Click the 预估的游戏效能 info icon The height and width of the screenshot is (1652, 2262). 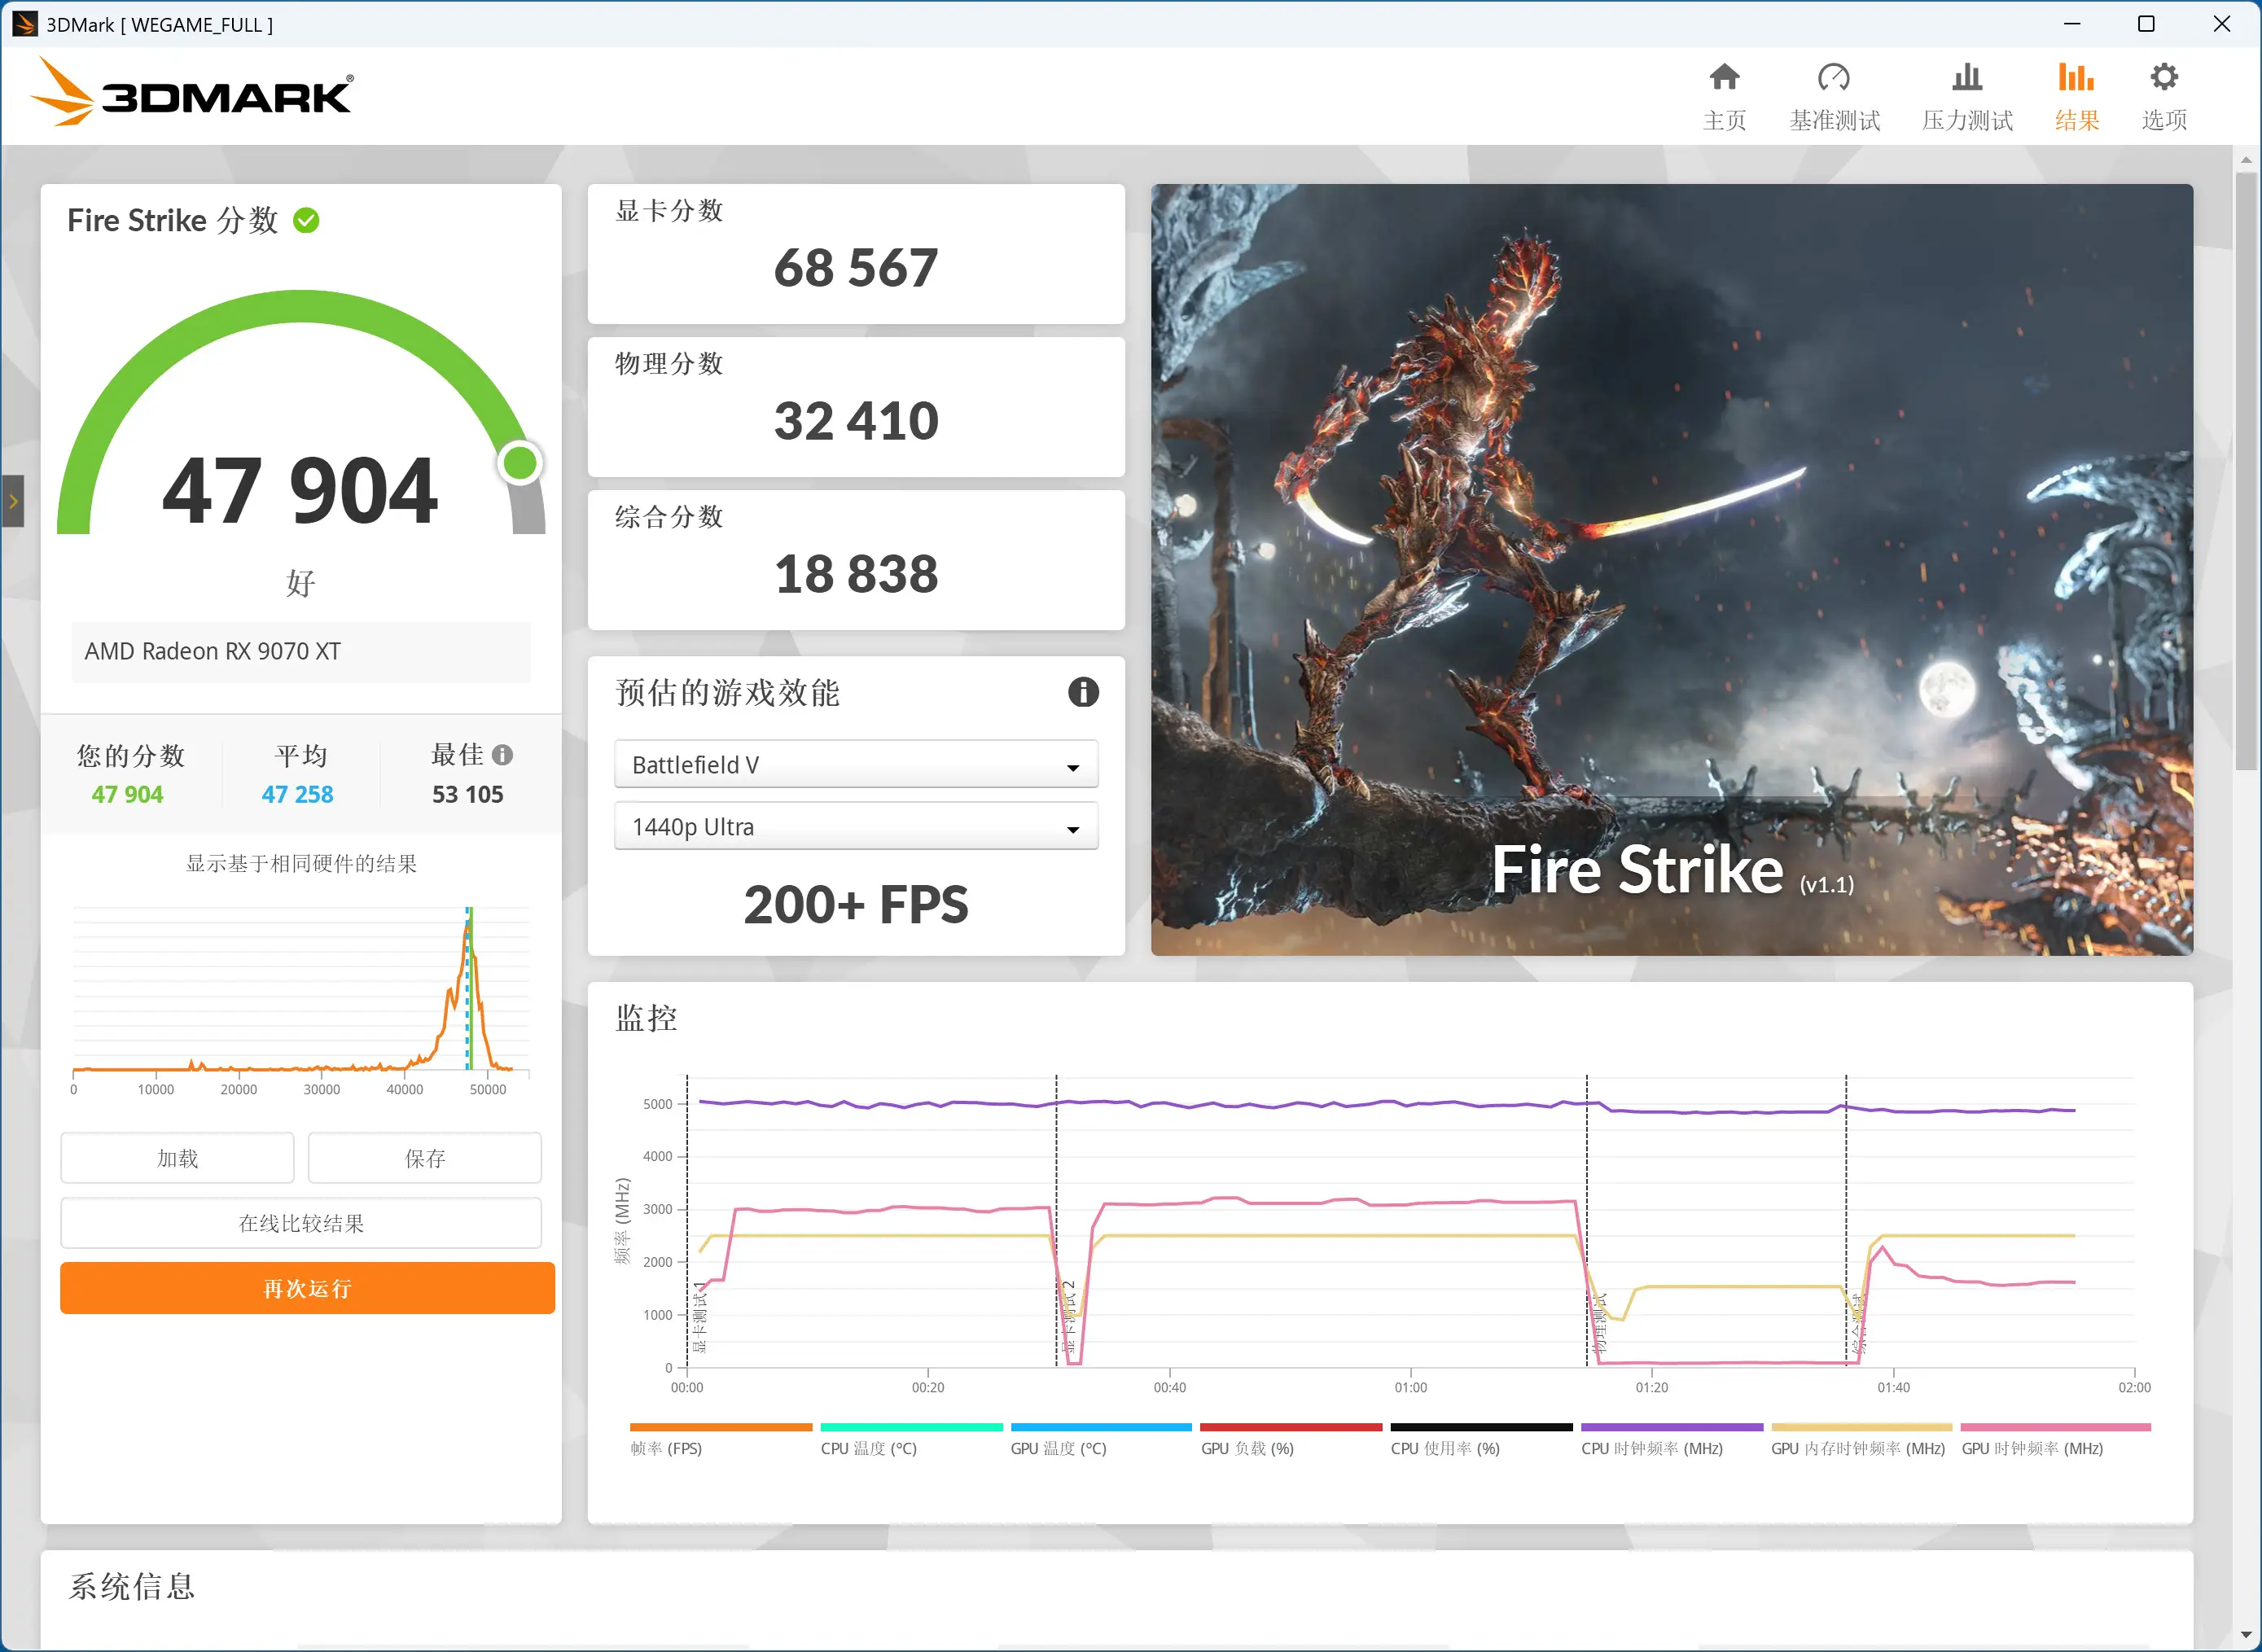(x=1082, y=692)
